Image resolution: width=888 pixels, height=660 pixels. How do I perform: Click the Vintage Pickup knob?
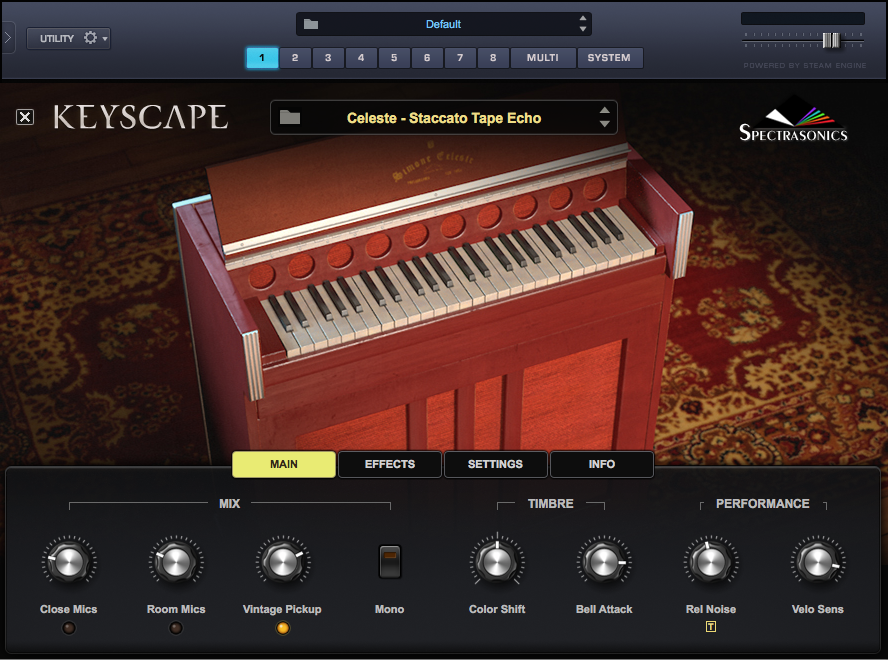[x=283, y=562]
